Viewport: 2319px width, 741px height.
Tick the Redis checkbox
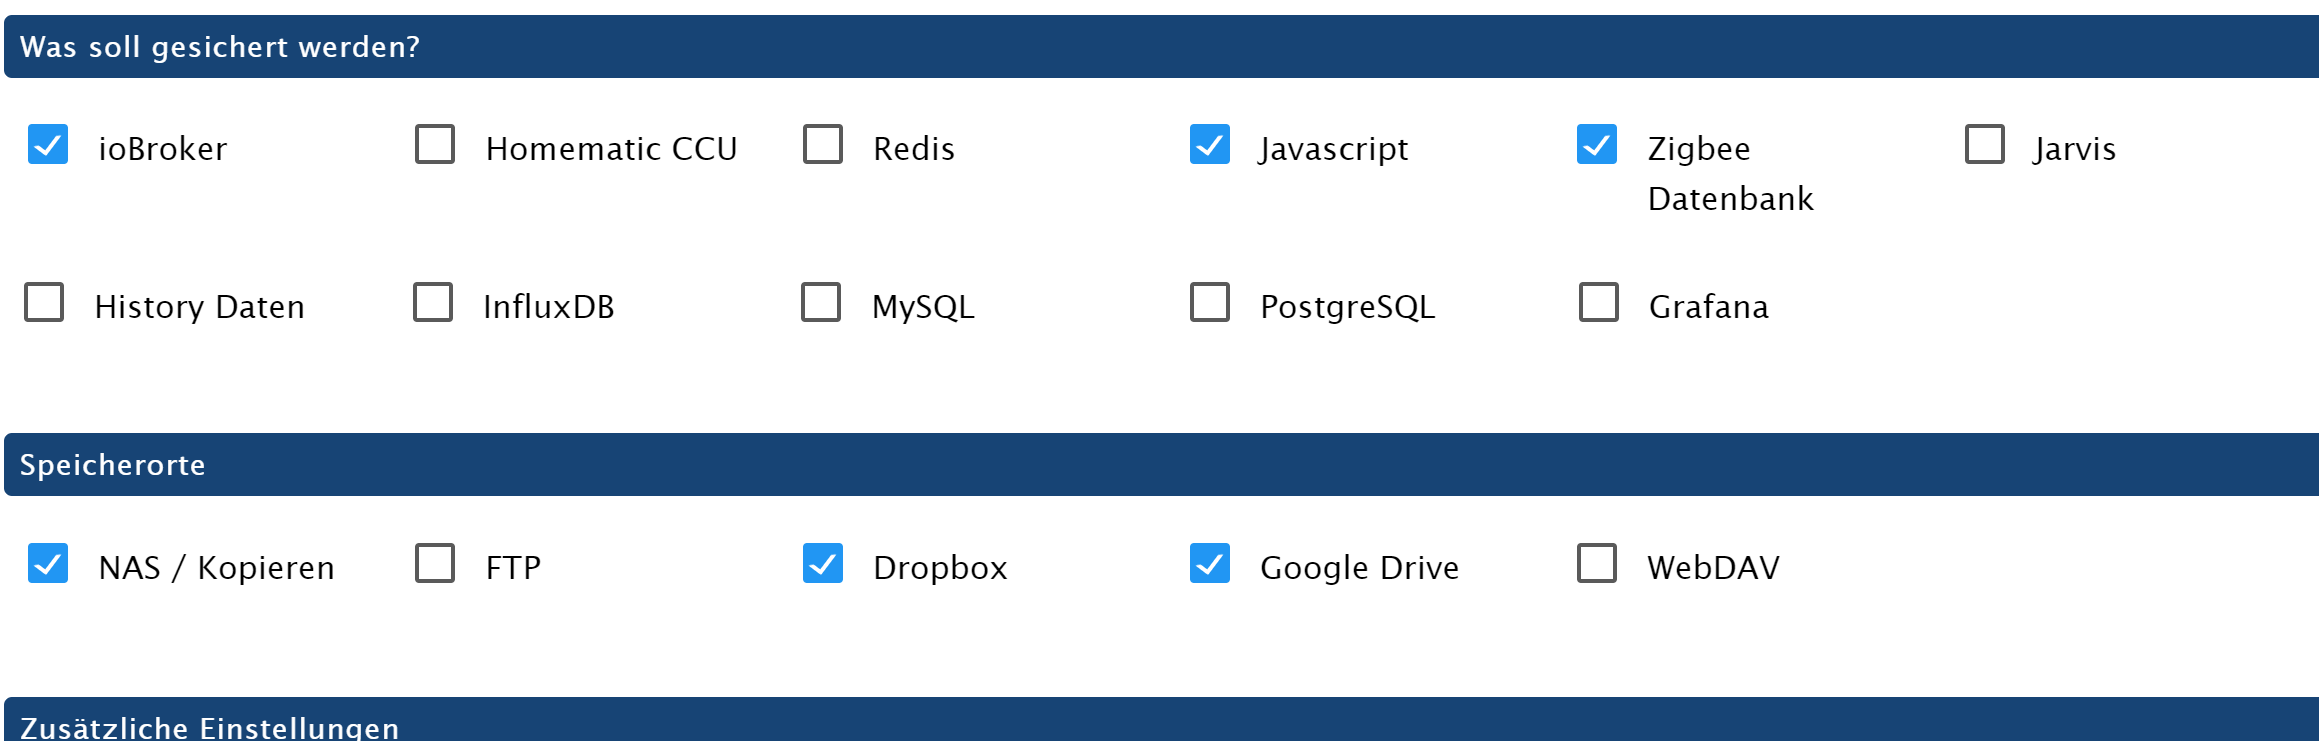point(823,144)
